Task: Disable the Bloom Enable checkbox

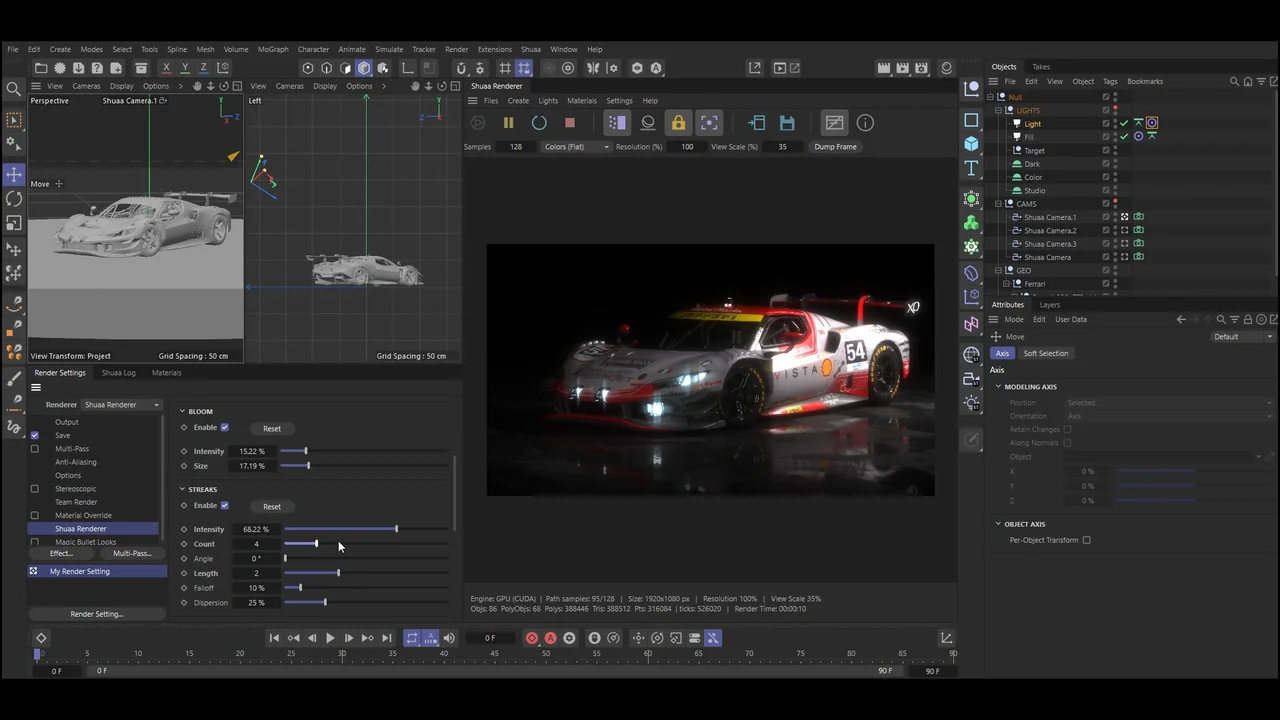Action: (x=224, y=427)
